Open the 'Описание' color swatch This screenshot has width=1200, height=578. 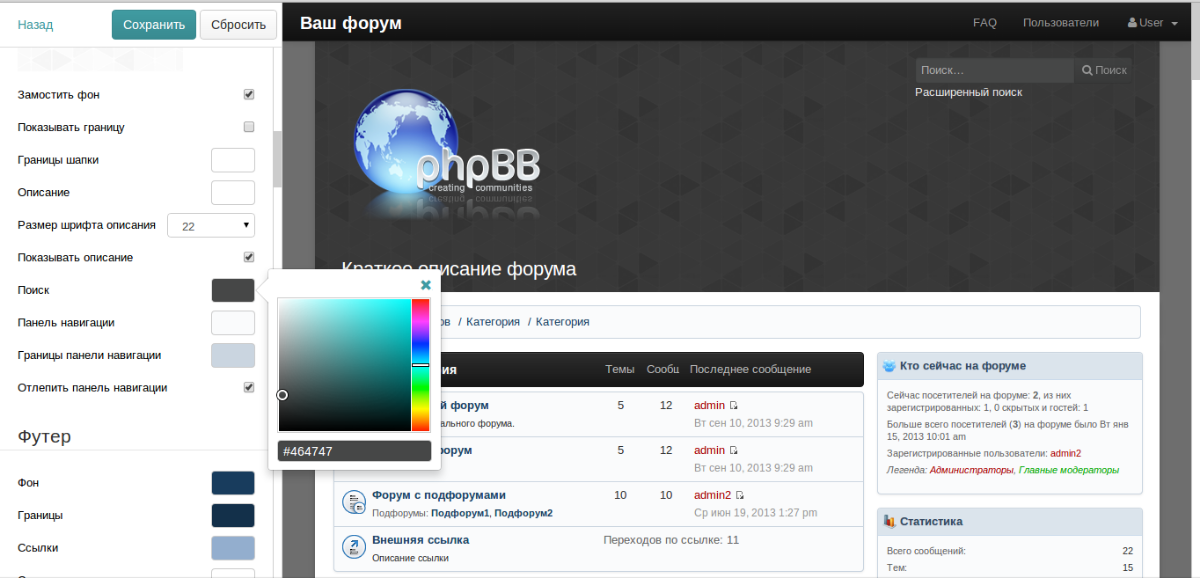(x=233, y=192)
